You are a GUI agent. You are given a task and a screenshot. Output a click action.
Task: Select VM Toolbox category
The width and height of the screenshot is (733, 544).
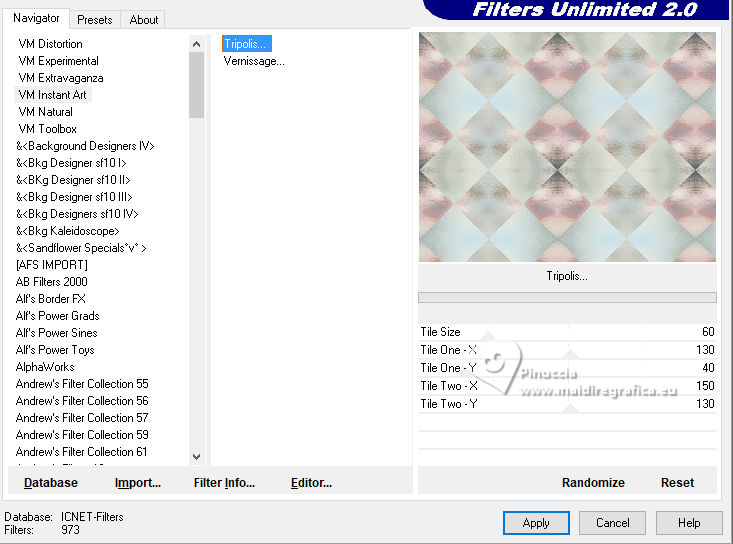coord(47,129)
